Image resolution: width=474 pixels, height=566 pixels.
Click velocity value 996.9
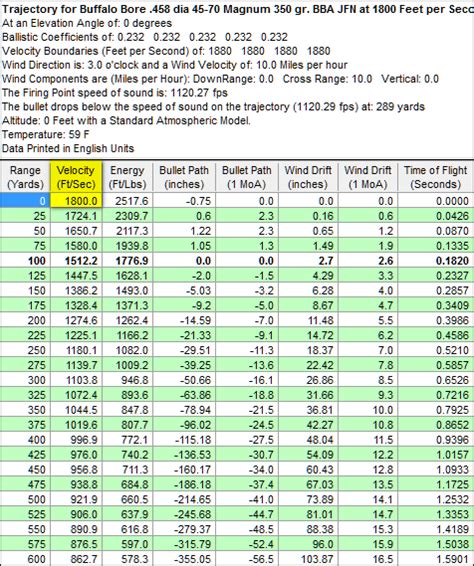pos(76,440)
